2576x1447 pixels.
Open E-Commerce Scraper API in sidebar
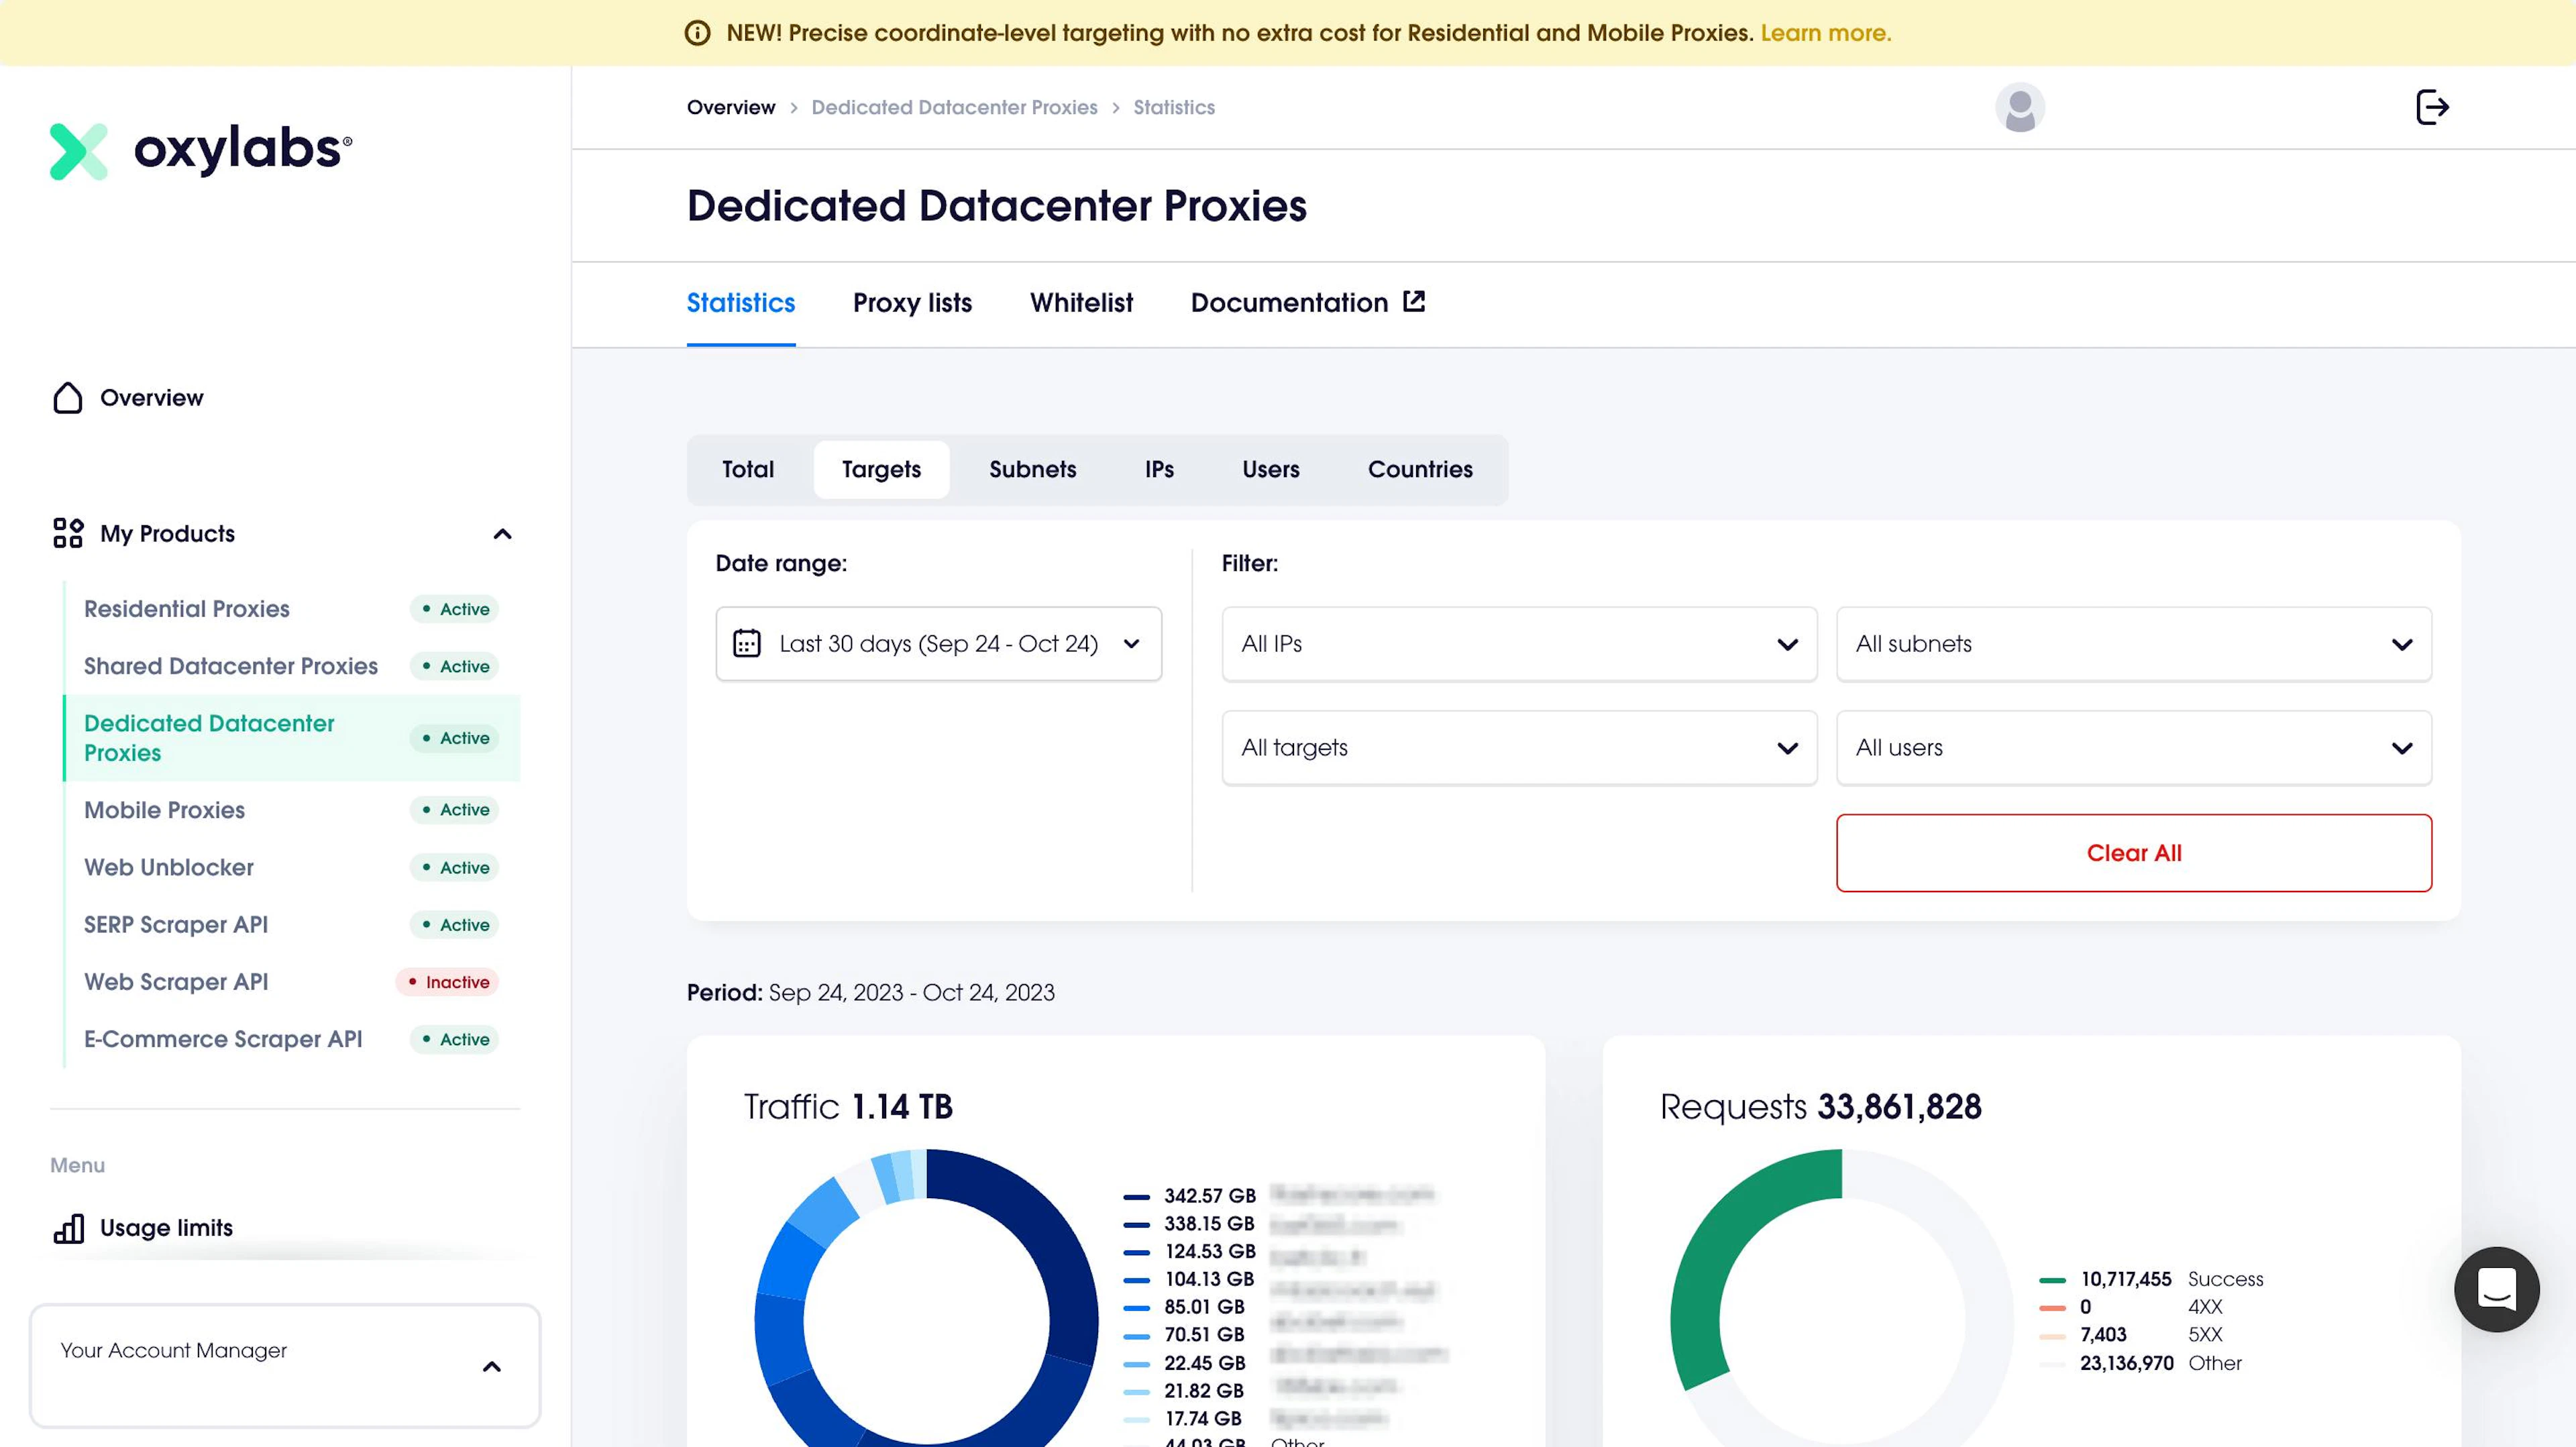coord(223,1039)
